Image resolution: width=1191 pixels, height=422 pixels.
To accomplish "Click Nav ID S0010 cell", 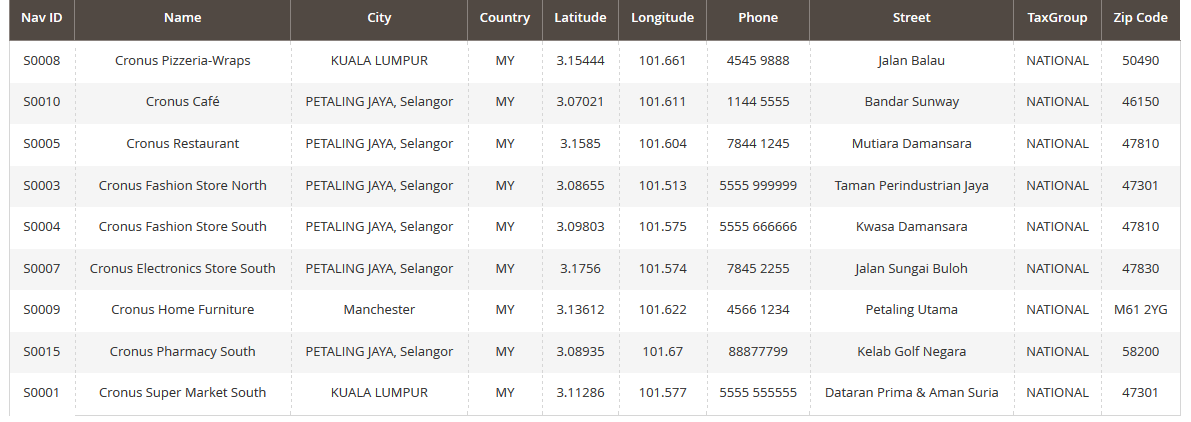I will tap(42, 102).
